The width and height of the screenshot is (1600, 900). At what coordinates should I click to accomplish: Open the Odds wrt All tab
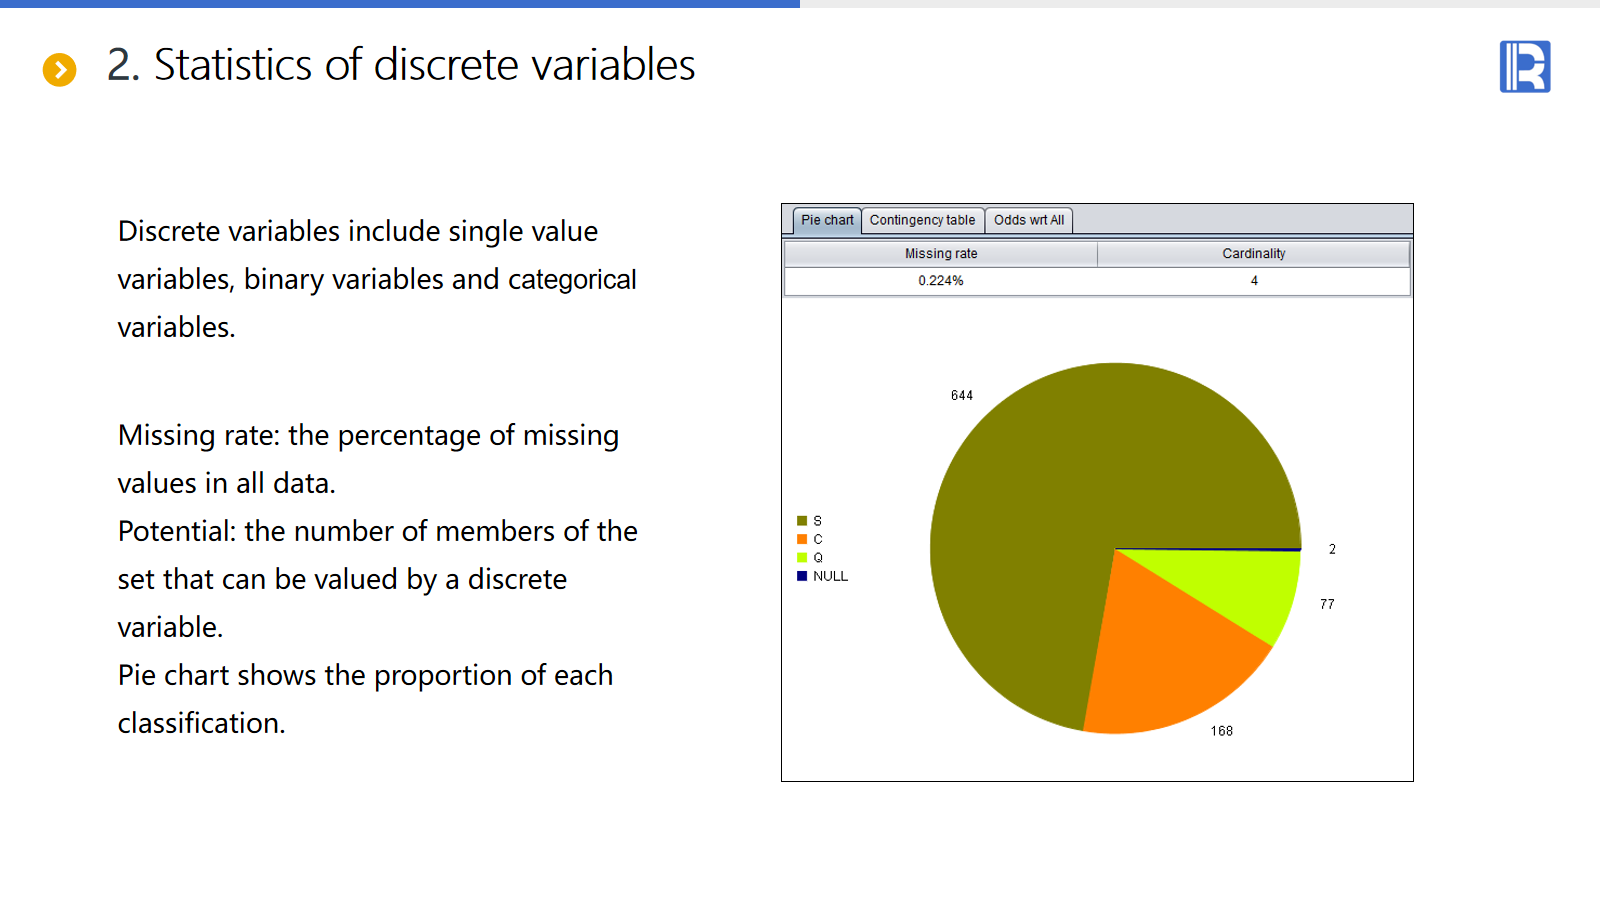tap(1028, 220)
